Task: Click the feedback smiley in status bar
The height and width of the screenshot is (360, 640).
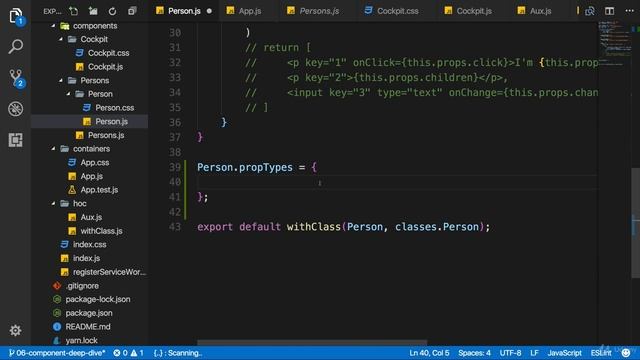Action: 626,353
